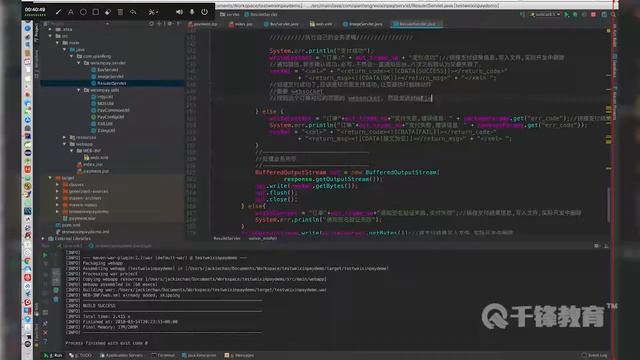Expand the resources folder arrow
Screen dimensions: 640x360
click(64, 137)
